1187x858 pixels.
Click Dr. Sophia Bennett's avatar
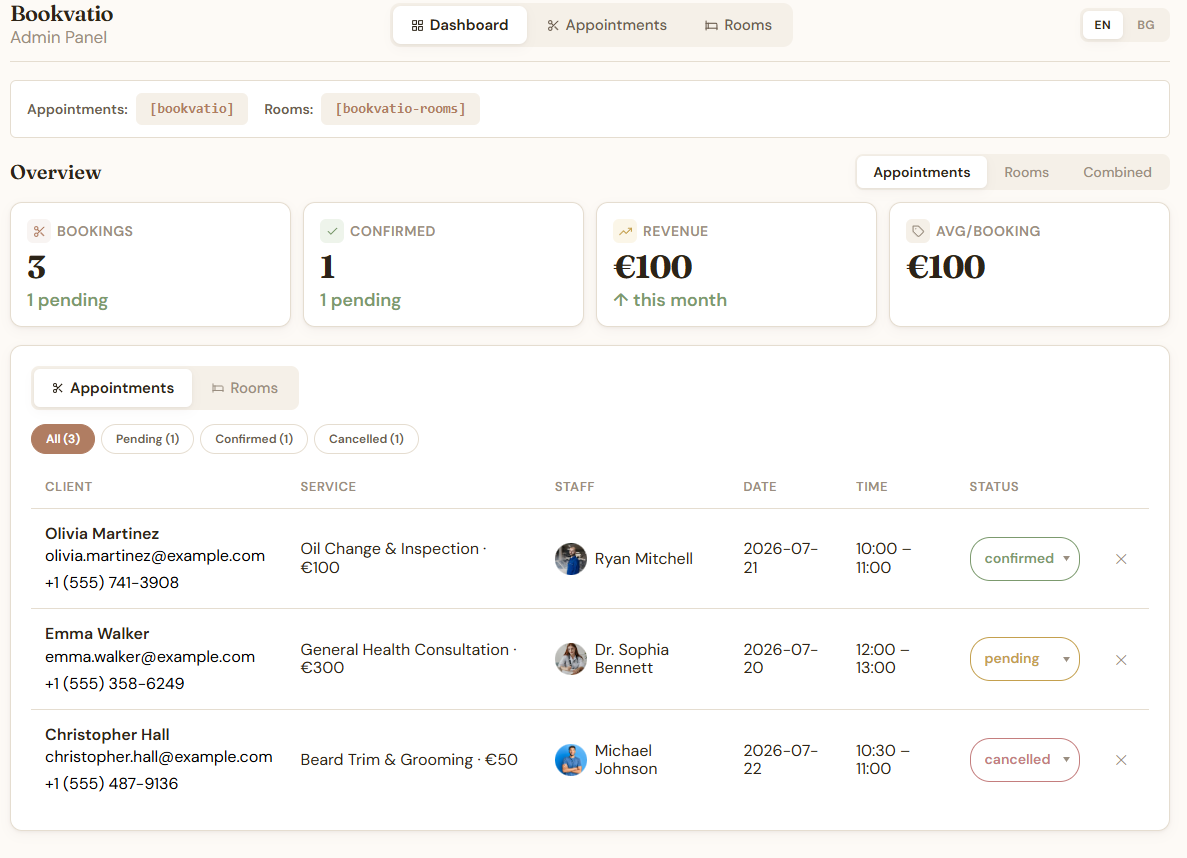point(571,659)
